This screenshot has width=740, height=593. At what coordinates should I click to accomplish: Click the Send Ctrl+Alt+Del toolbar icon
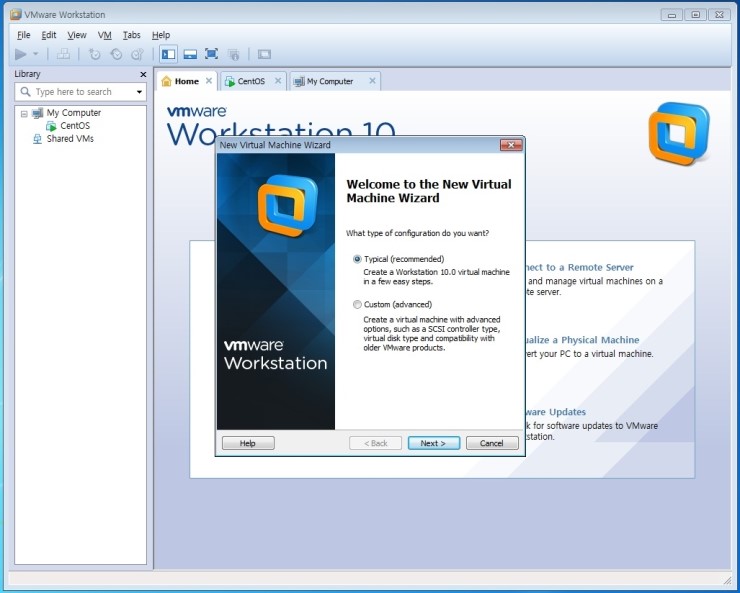pos(63,54)
